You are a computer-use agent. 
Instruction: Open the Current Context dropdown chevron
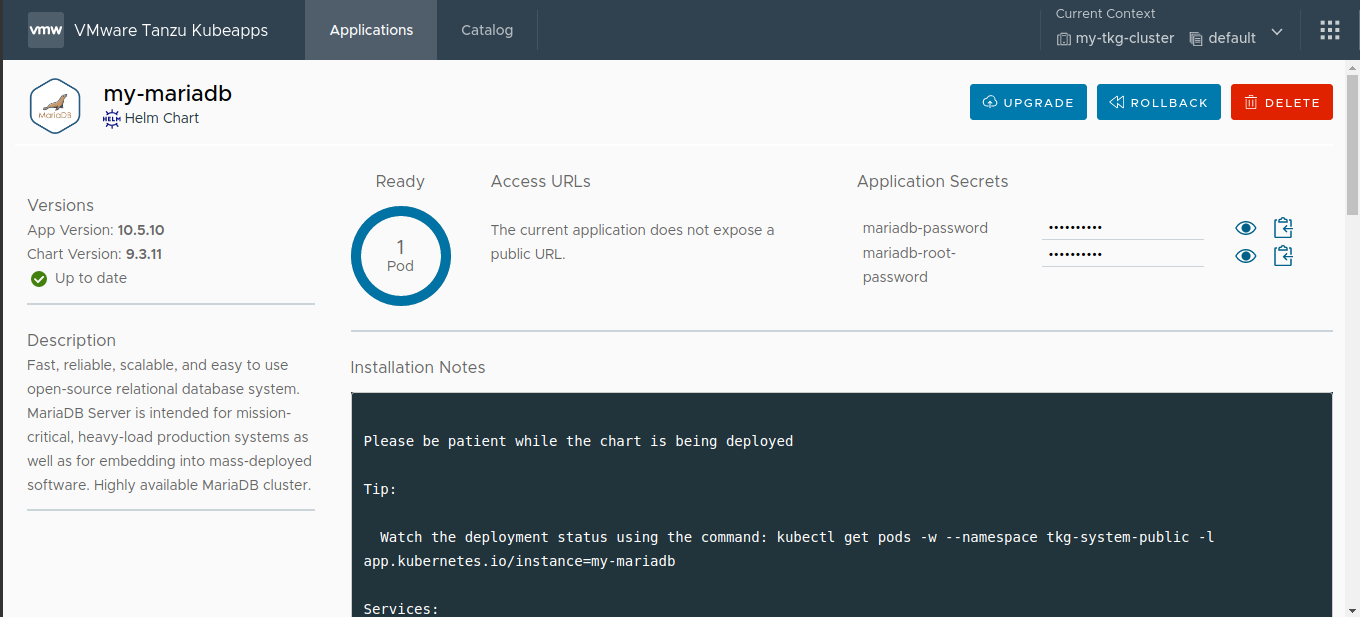(1277, 31)
